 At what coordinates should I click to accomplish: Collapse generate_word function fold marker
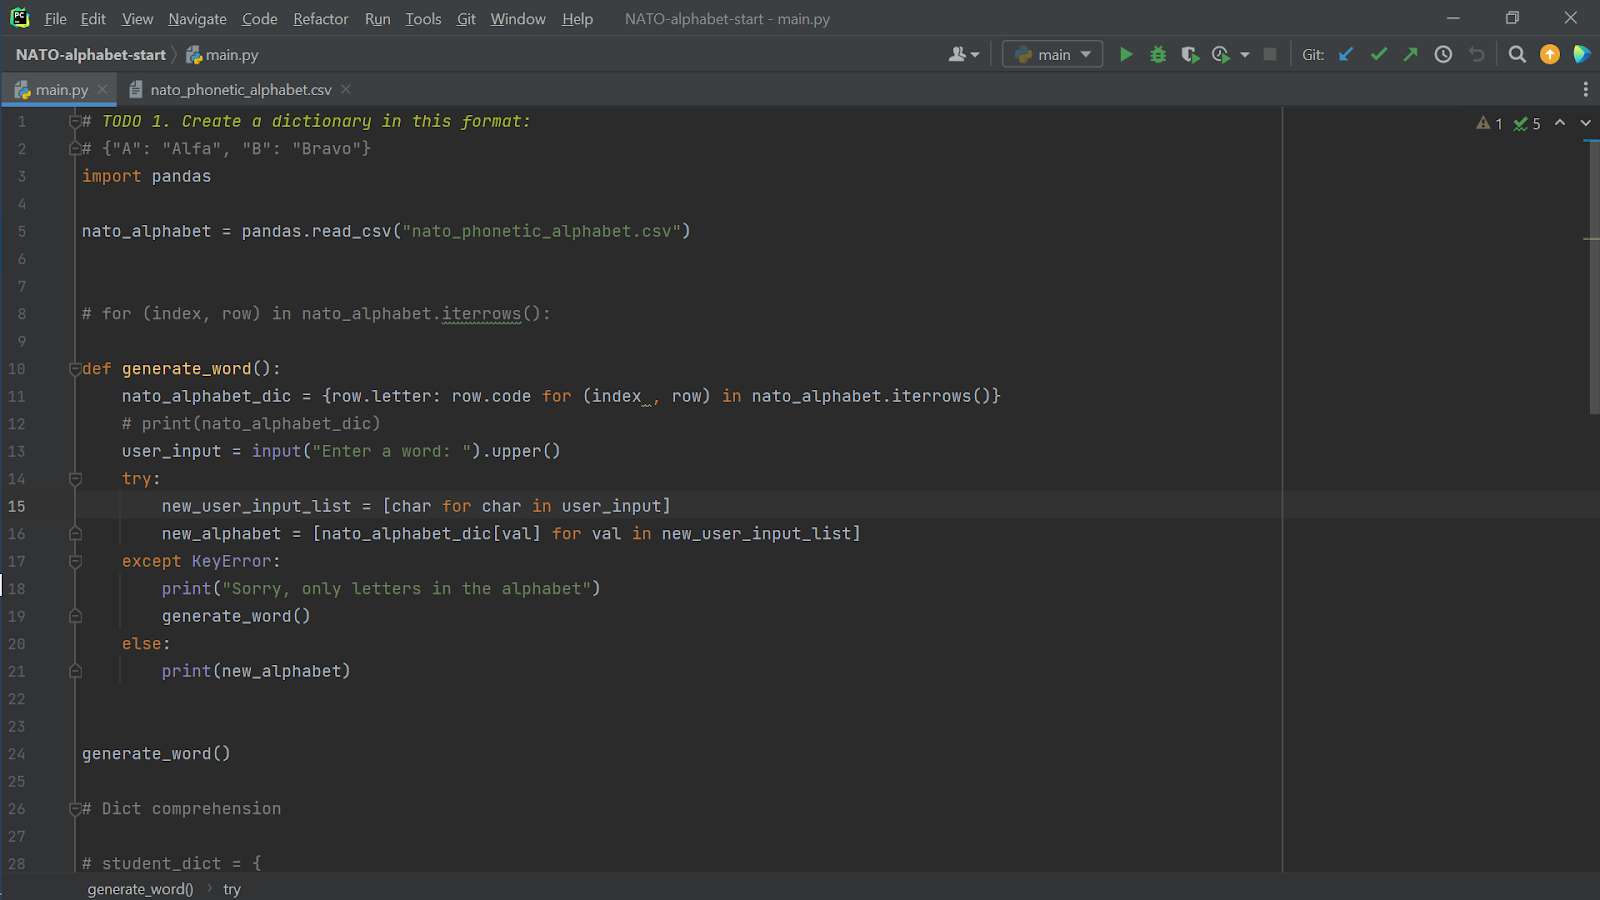click(x=75, y=369)
